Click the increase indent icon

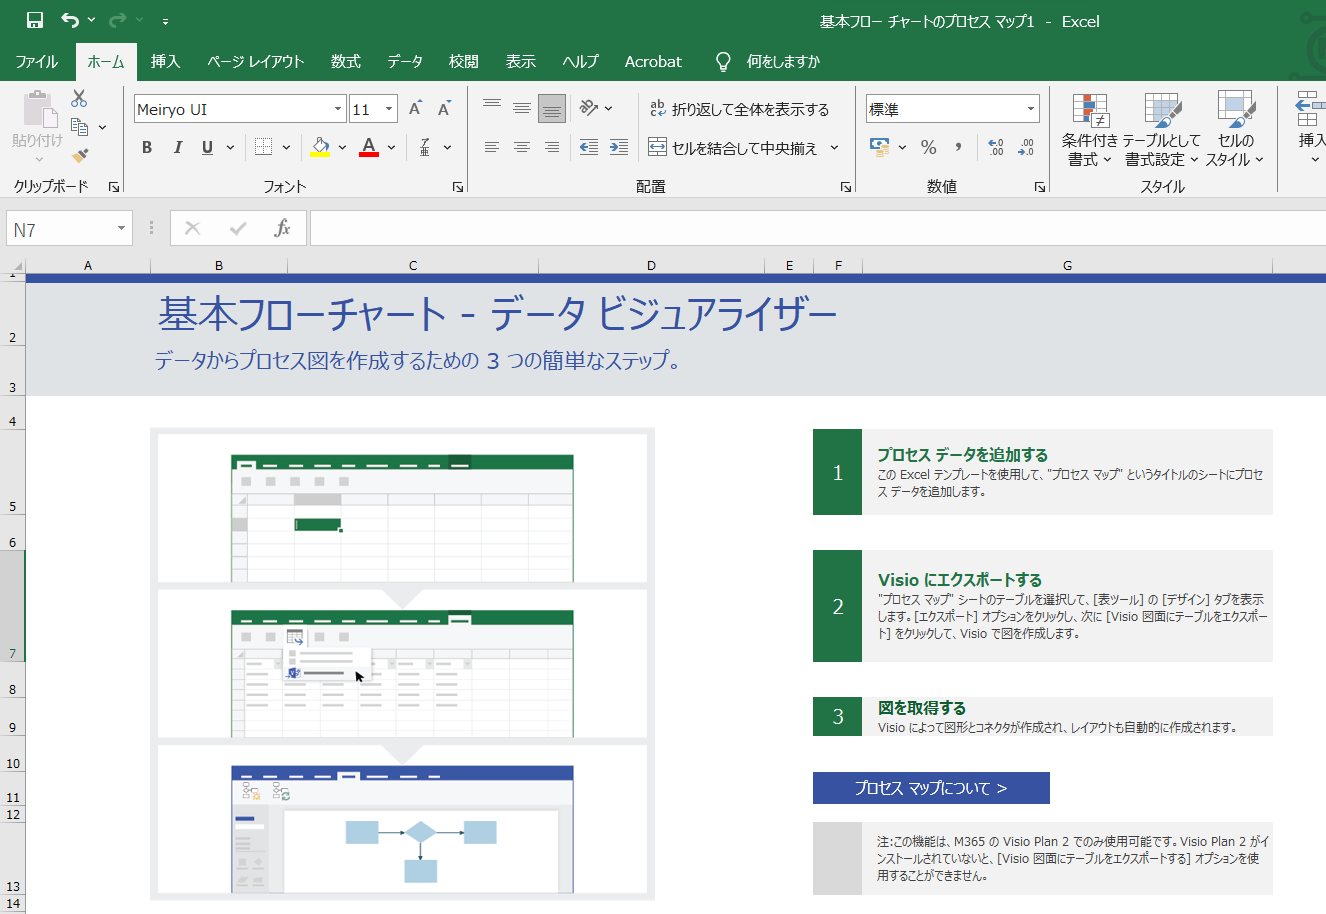tap(619, 147)
